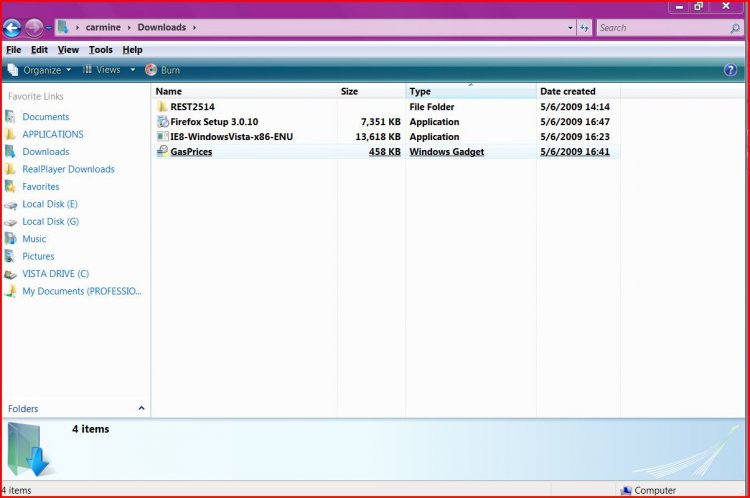Select the REST2514 folder icon
Viewport: 750px width, 498px height.
click(x=163, y=106)
